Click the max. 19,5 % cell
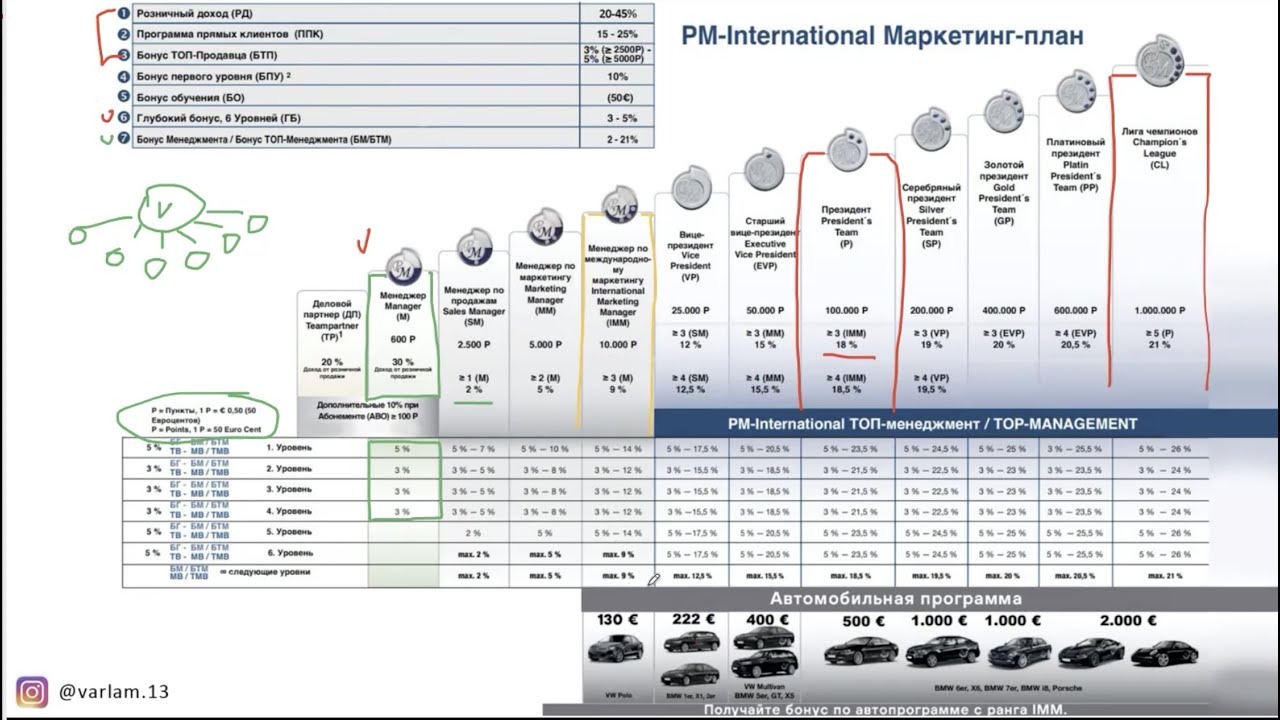Screen dimensions: 1280x720 click(931, 576)
